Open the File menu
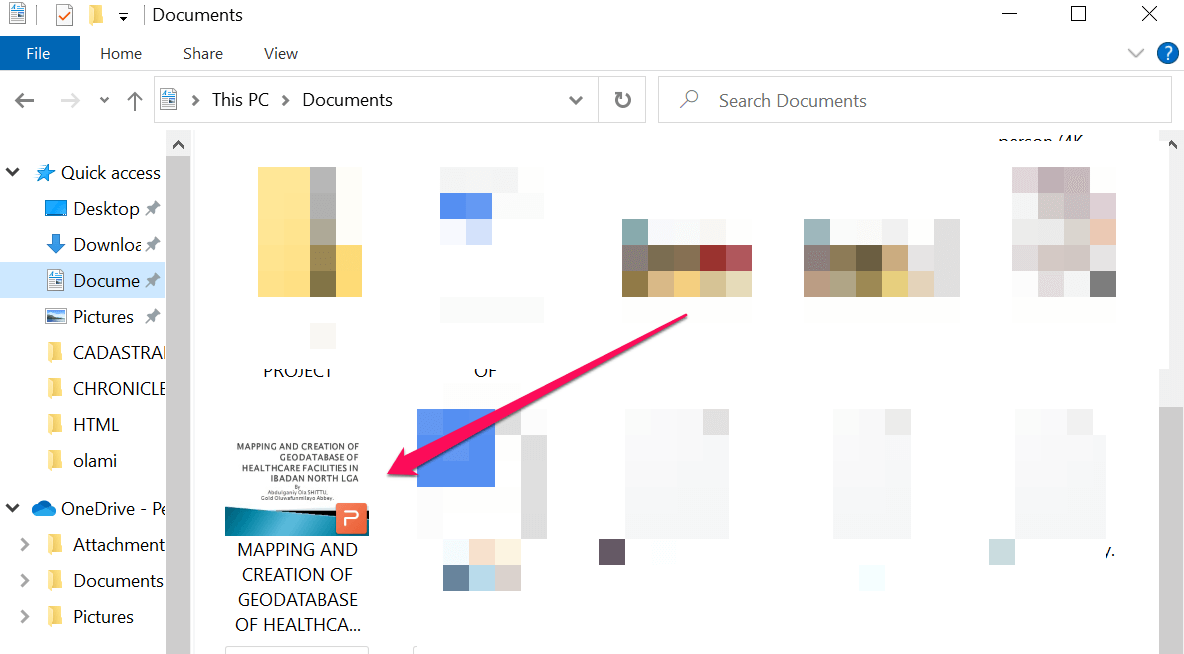1184x654 pixels. [39, 53]
